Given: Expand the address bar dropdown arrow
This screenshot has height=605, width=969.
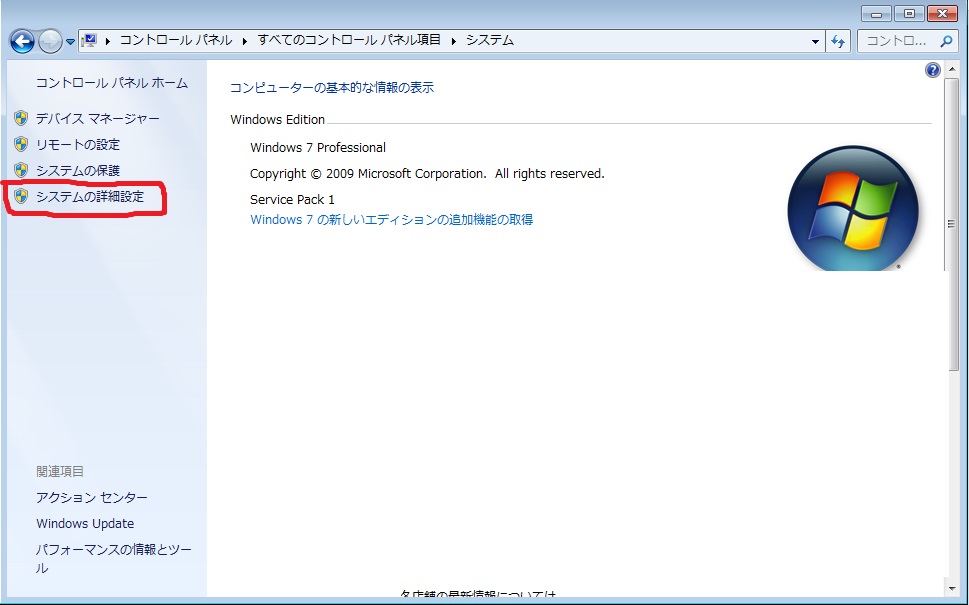Looking at the screenshot, I should (815, 40).
